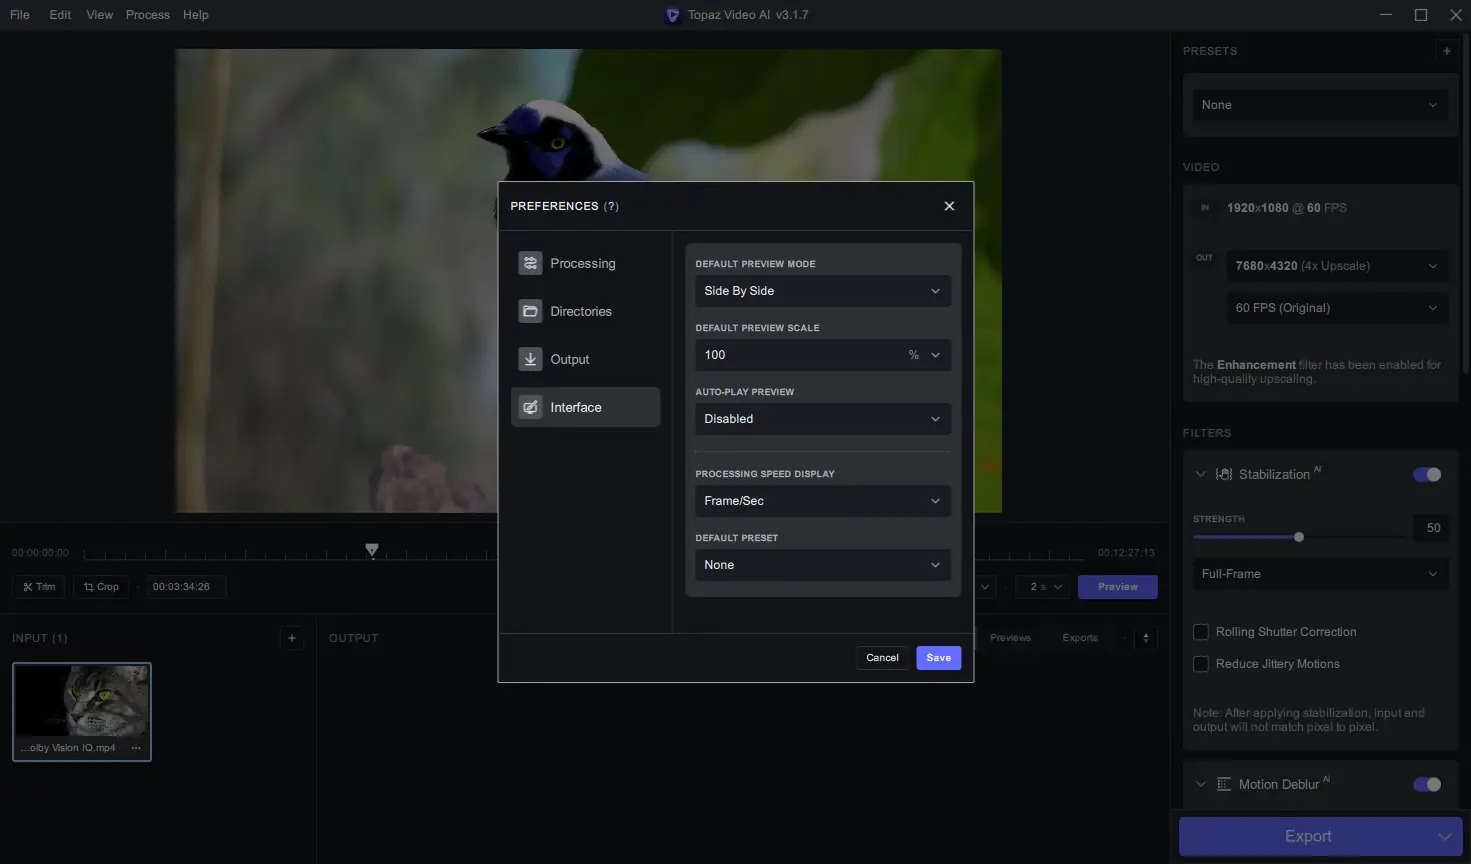The image size is (1471, 864).
Task: Open the Help menu
Action: coord(196,15)
